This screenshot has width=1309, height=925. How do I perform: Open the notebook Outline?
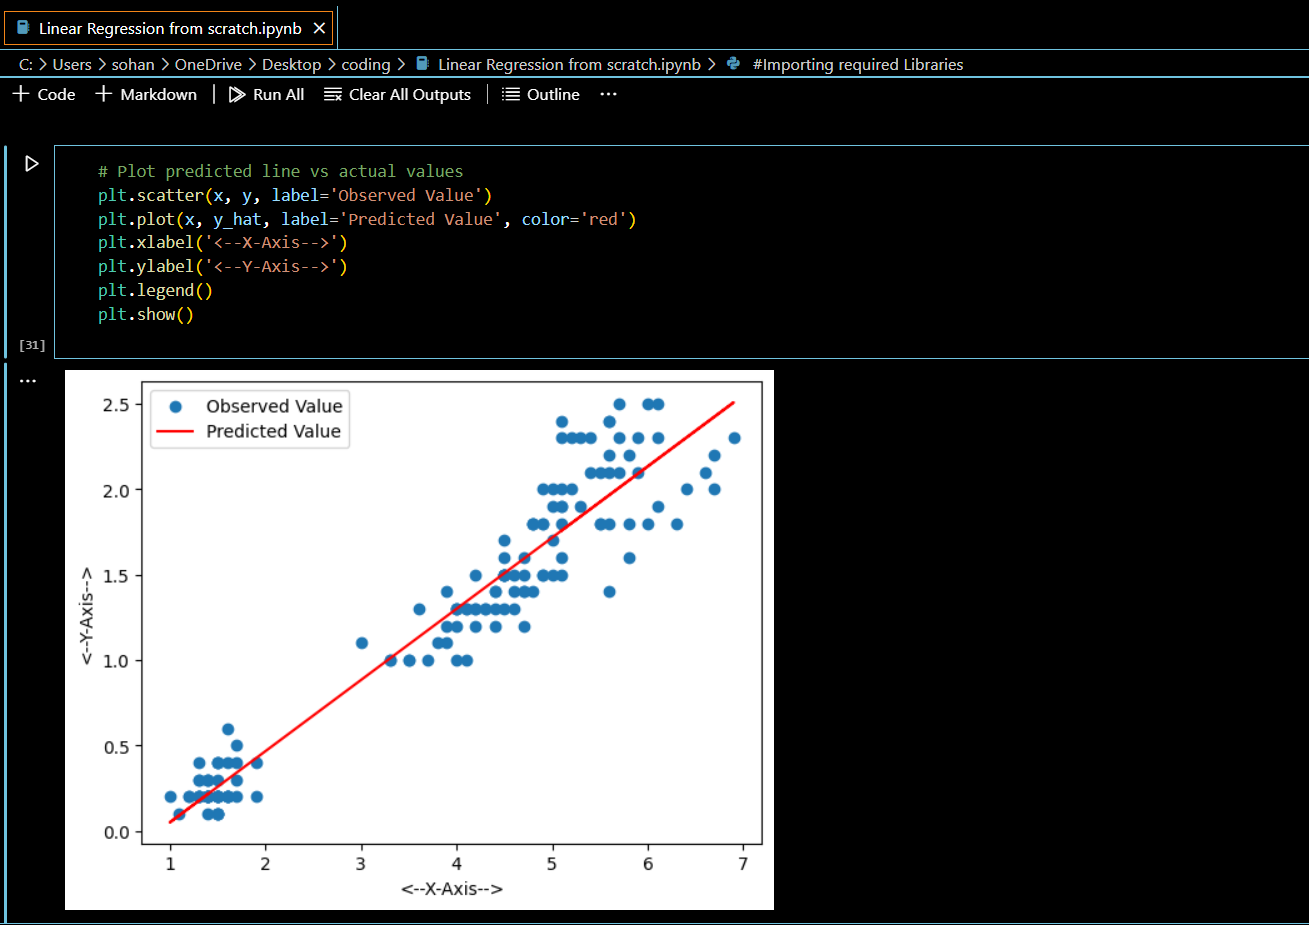(540, 94)
